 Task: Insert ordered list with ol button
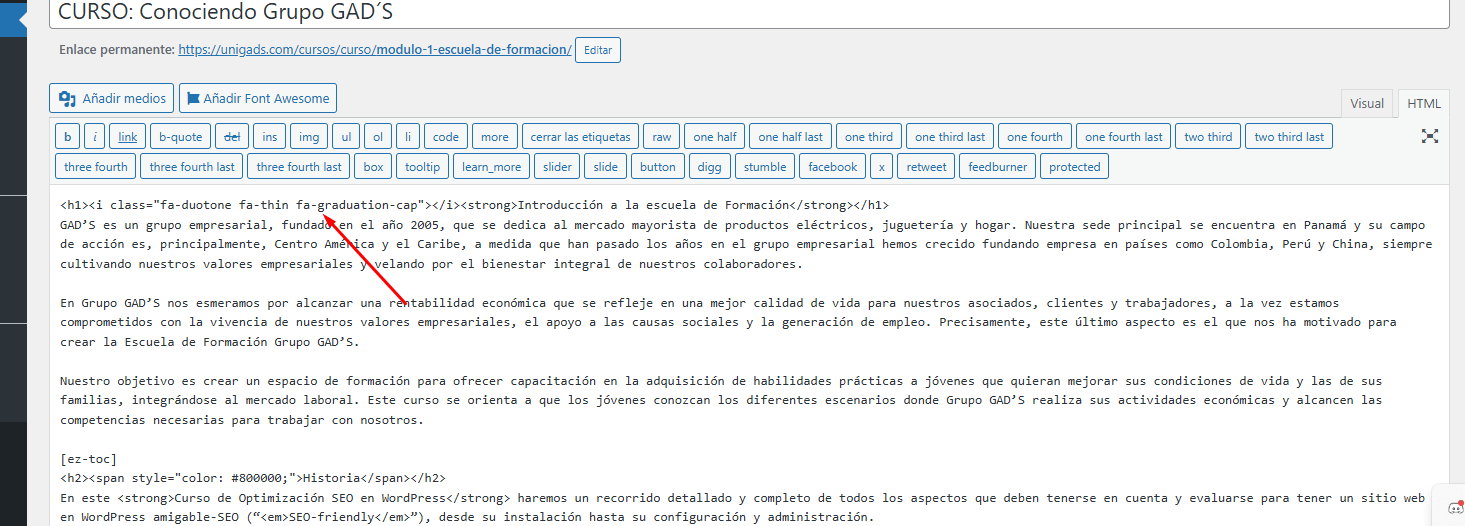[x=378, y=137]
